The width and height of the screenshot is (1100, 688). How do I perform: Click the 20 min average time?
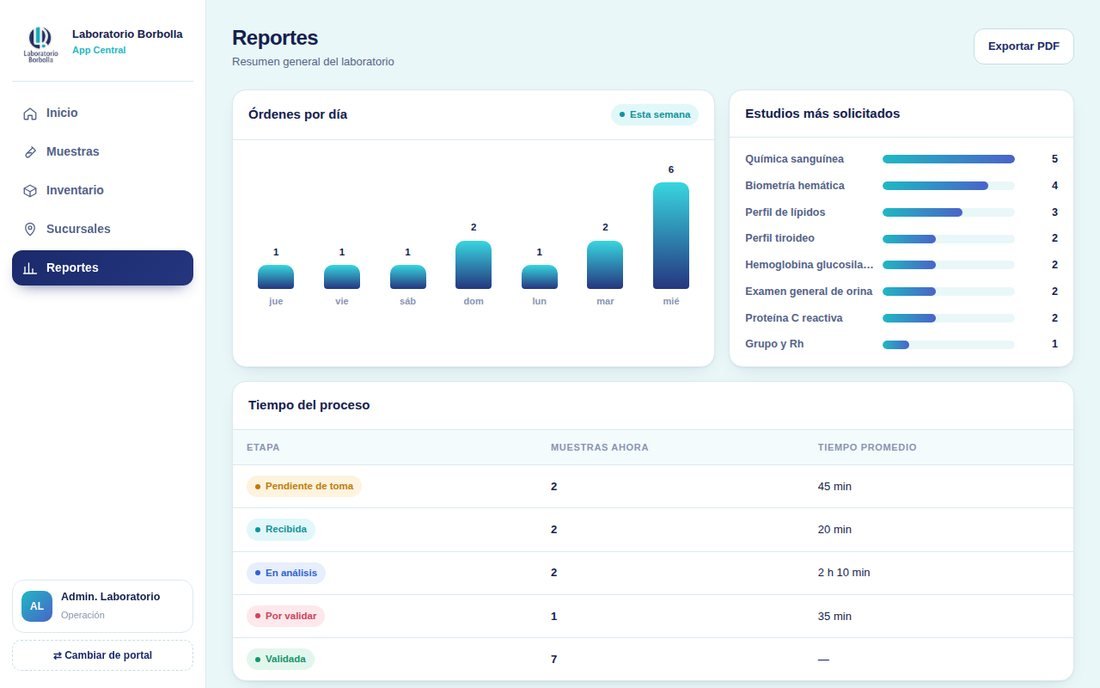(835, 530)
